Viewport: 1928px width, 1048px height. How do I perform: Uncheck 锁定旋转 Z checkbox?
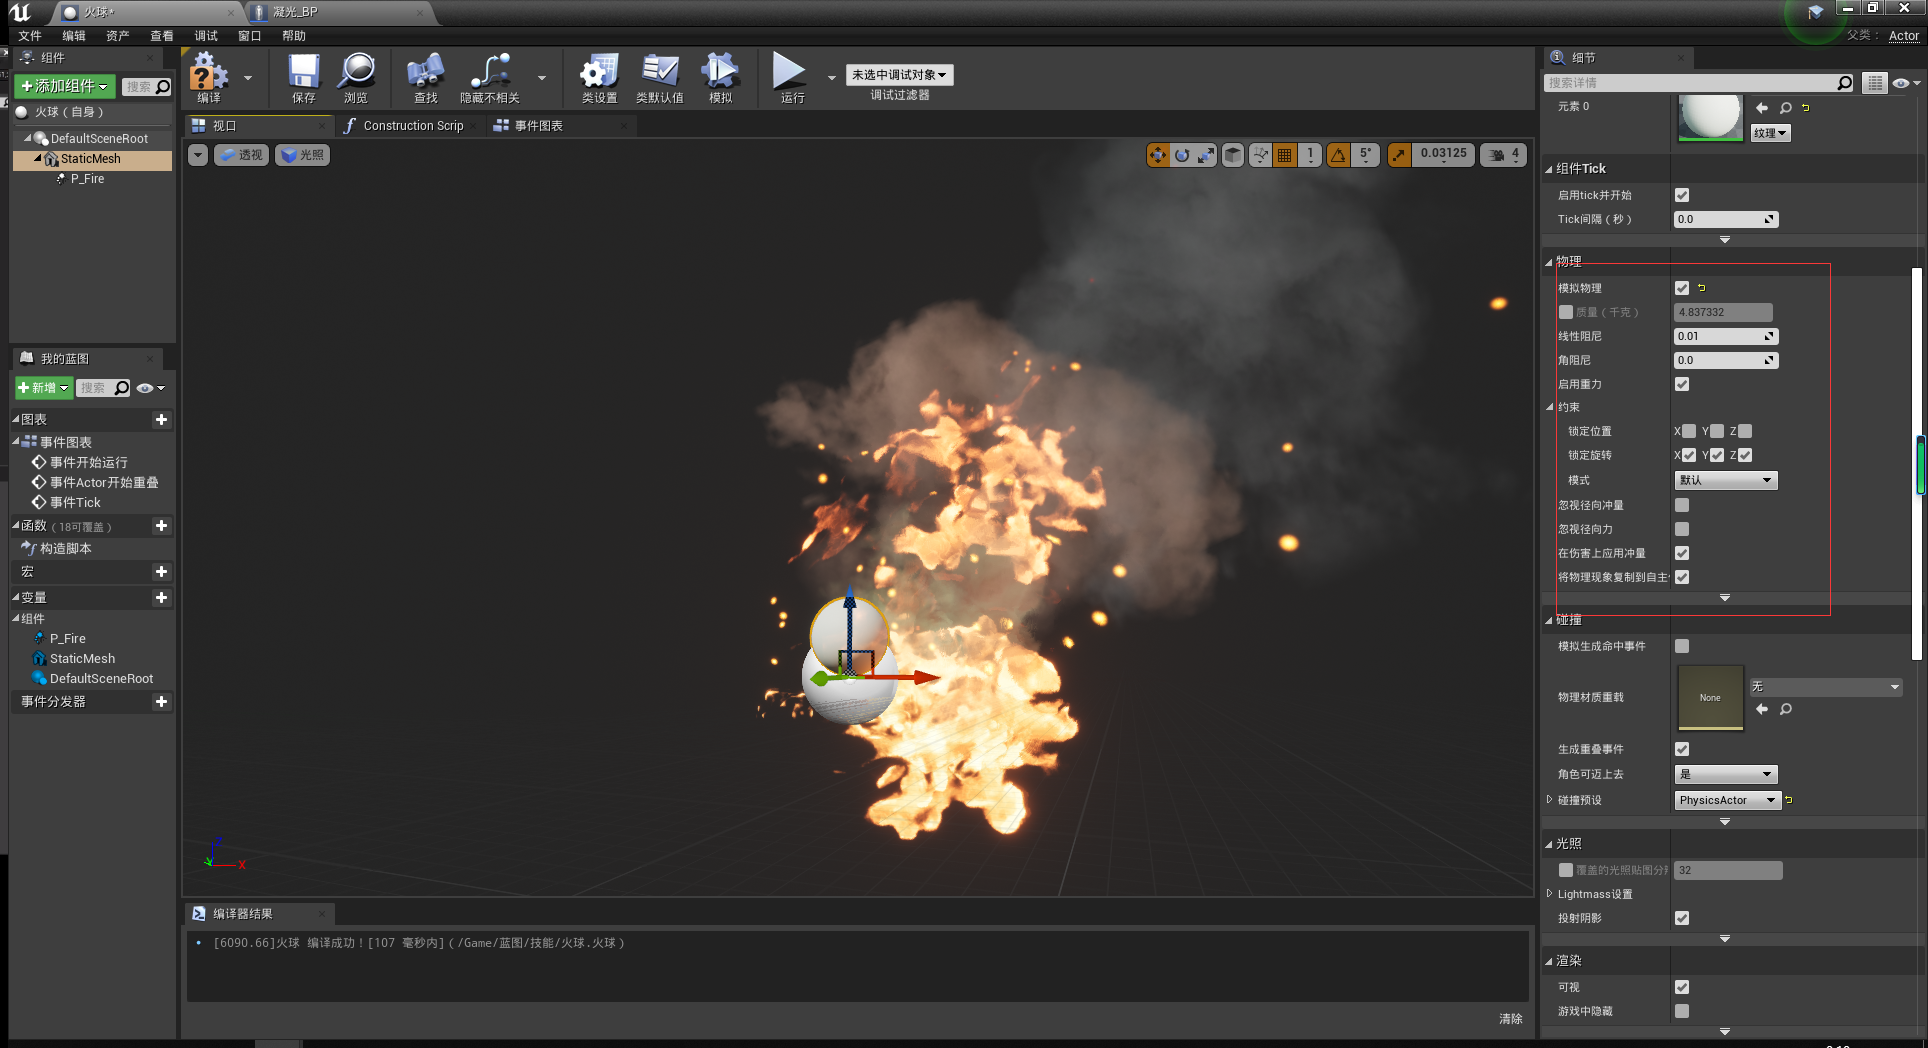pos(1745,455)
